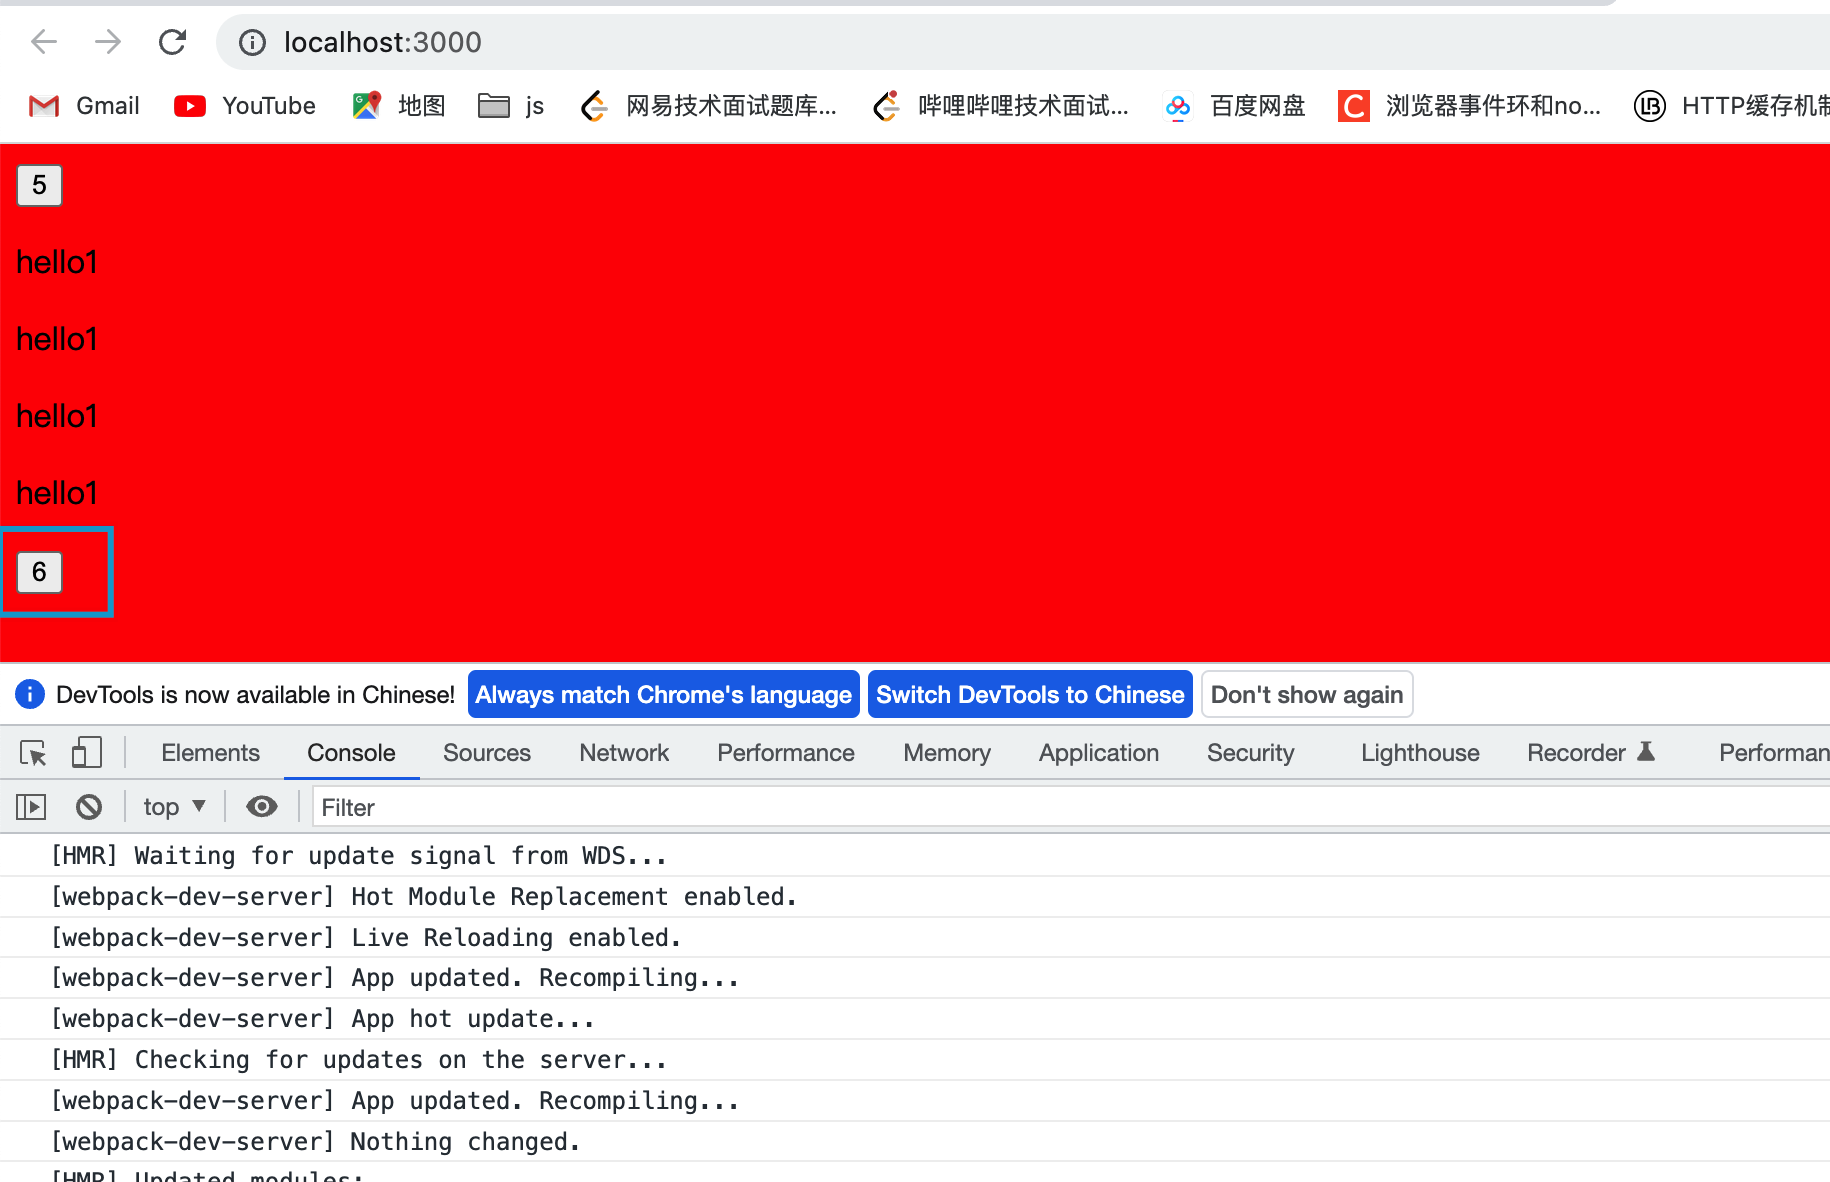Show the console sidebar panel
The image size is (1830, 1182).
[31, 806]
